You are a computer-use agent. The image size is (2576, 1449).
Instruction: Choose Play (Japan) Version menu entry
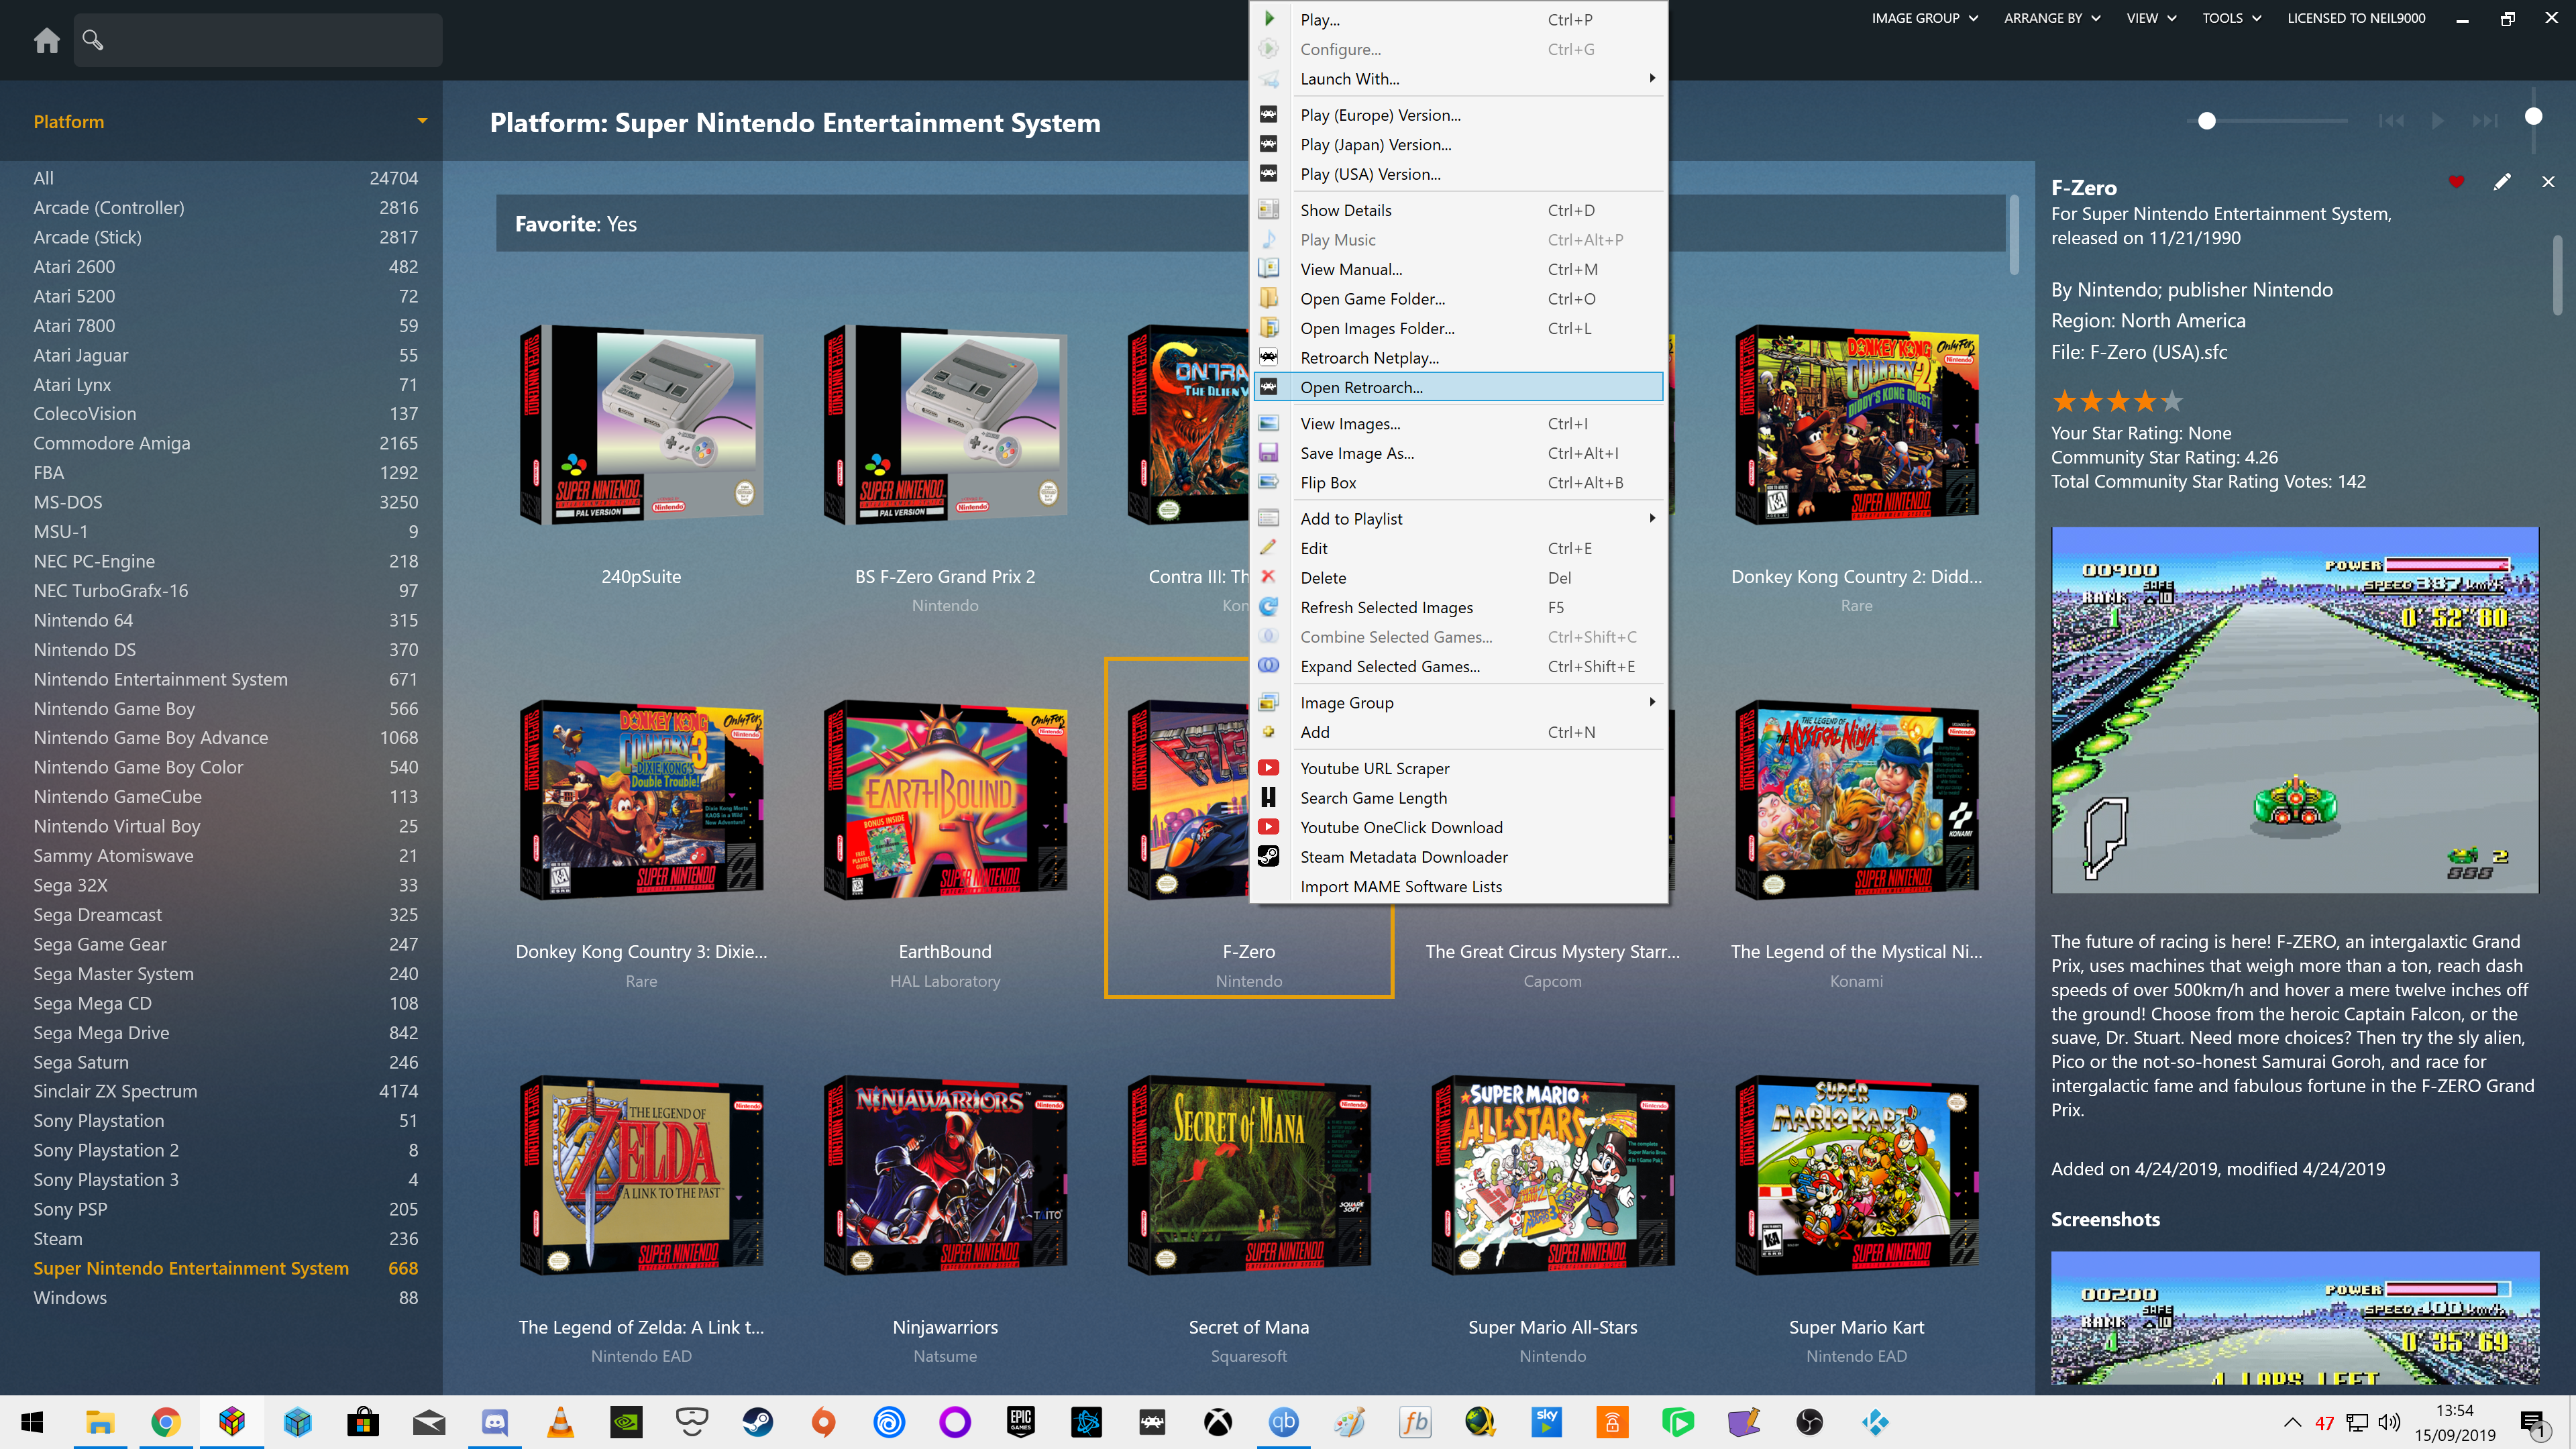(x=1458, y=144)
